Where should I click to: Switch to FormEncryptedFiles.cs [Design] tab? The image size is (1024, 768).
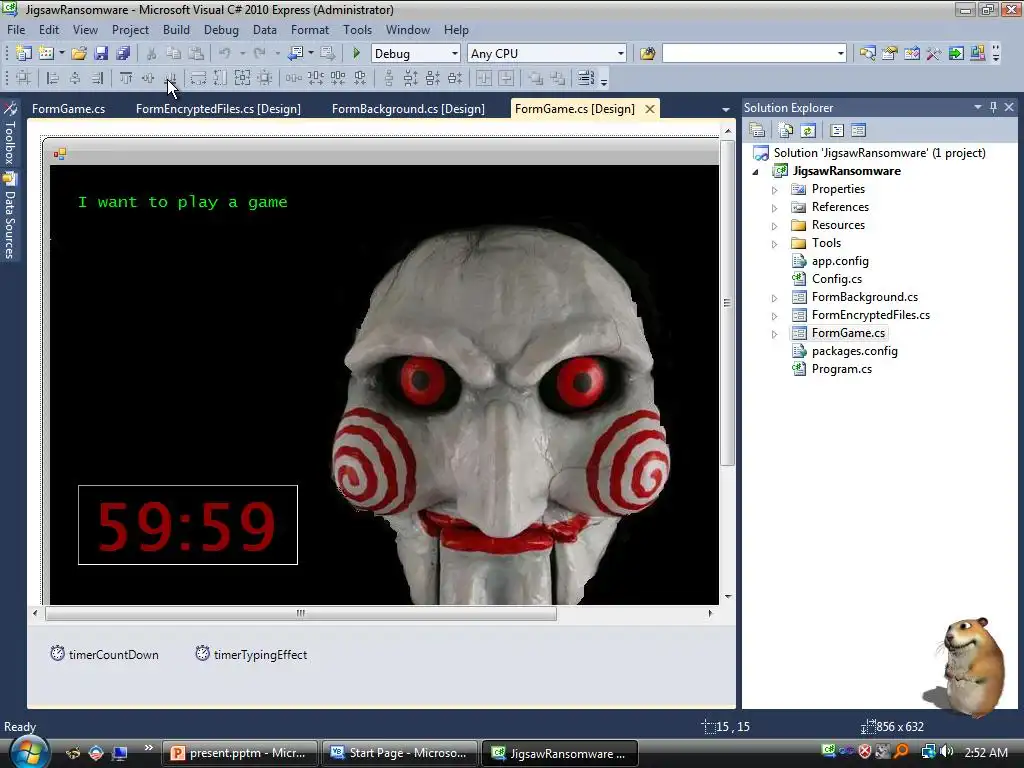[x=218, y=109]
